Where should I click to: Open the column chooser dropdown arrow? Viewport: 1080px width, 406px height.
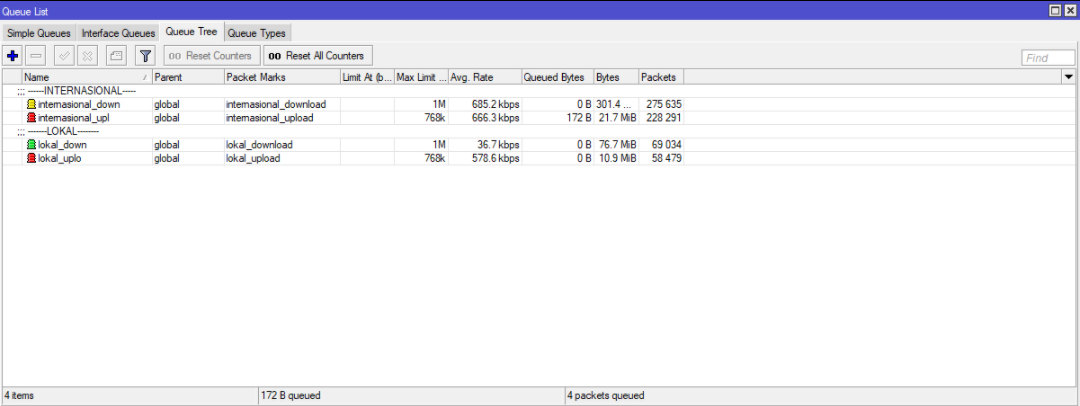[1070, 77]
